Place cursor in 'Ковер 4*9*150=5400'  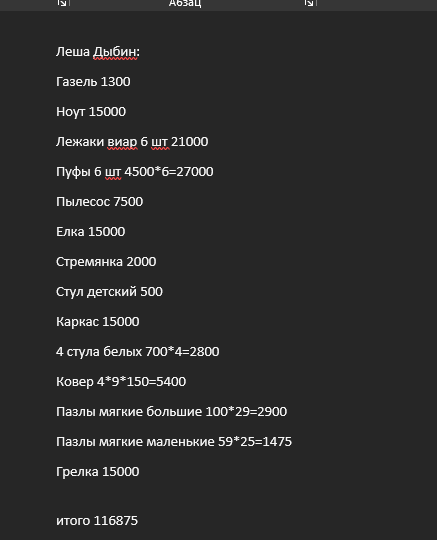121,382
